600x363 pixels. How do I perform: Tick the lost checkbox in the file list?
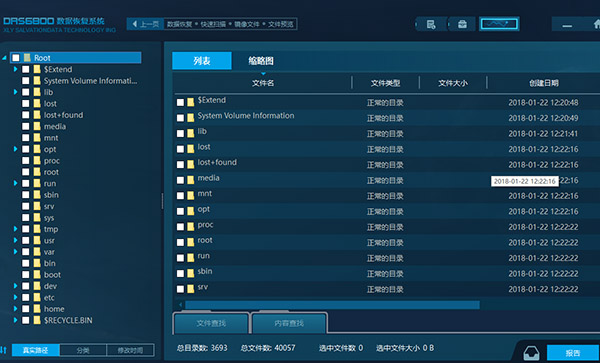click(x=180, y=149)
